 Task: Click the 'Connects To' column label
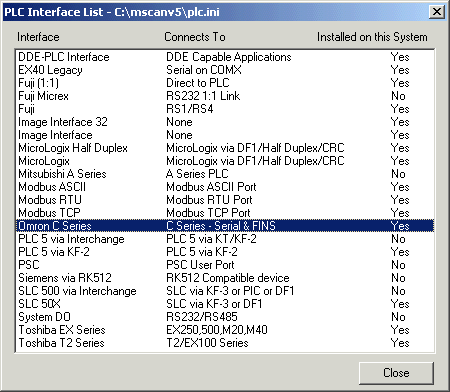coord(195,37)
